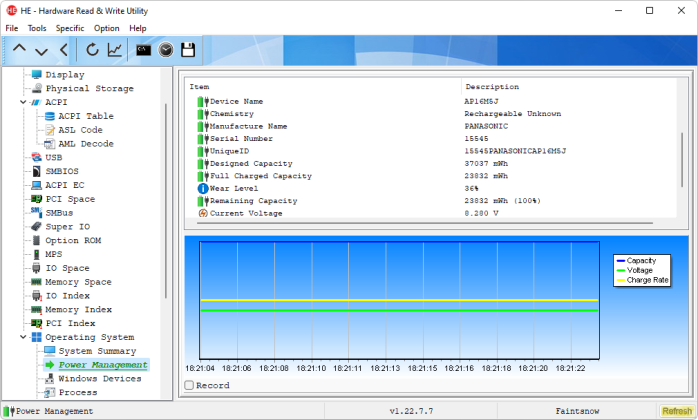The image size is (698, 420).
Task: Select the Physical Storage icon
Action: pos(37,88)
